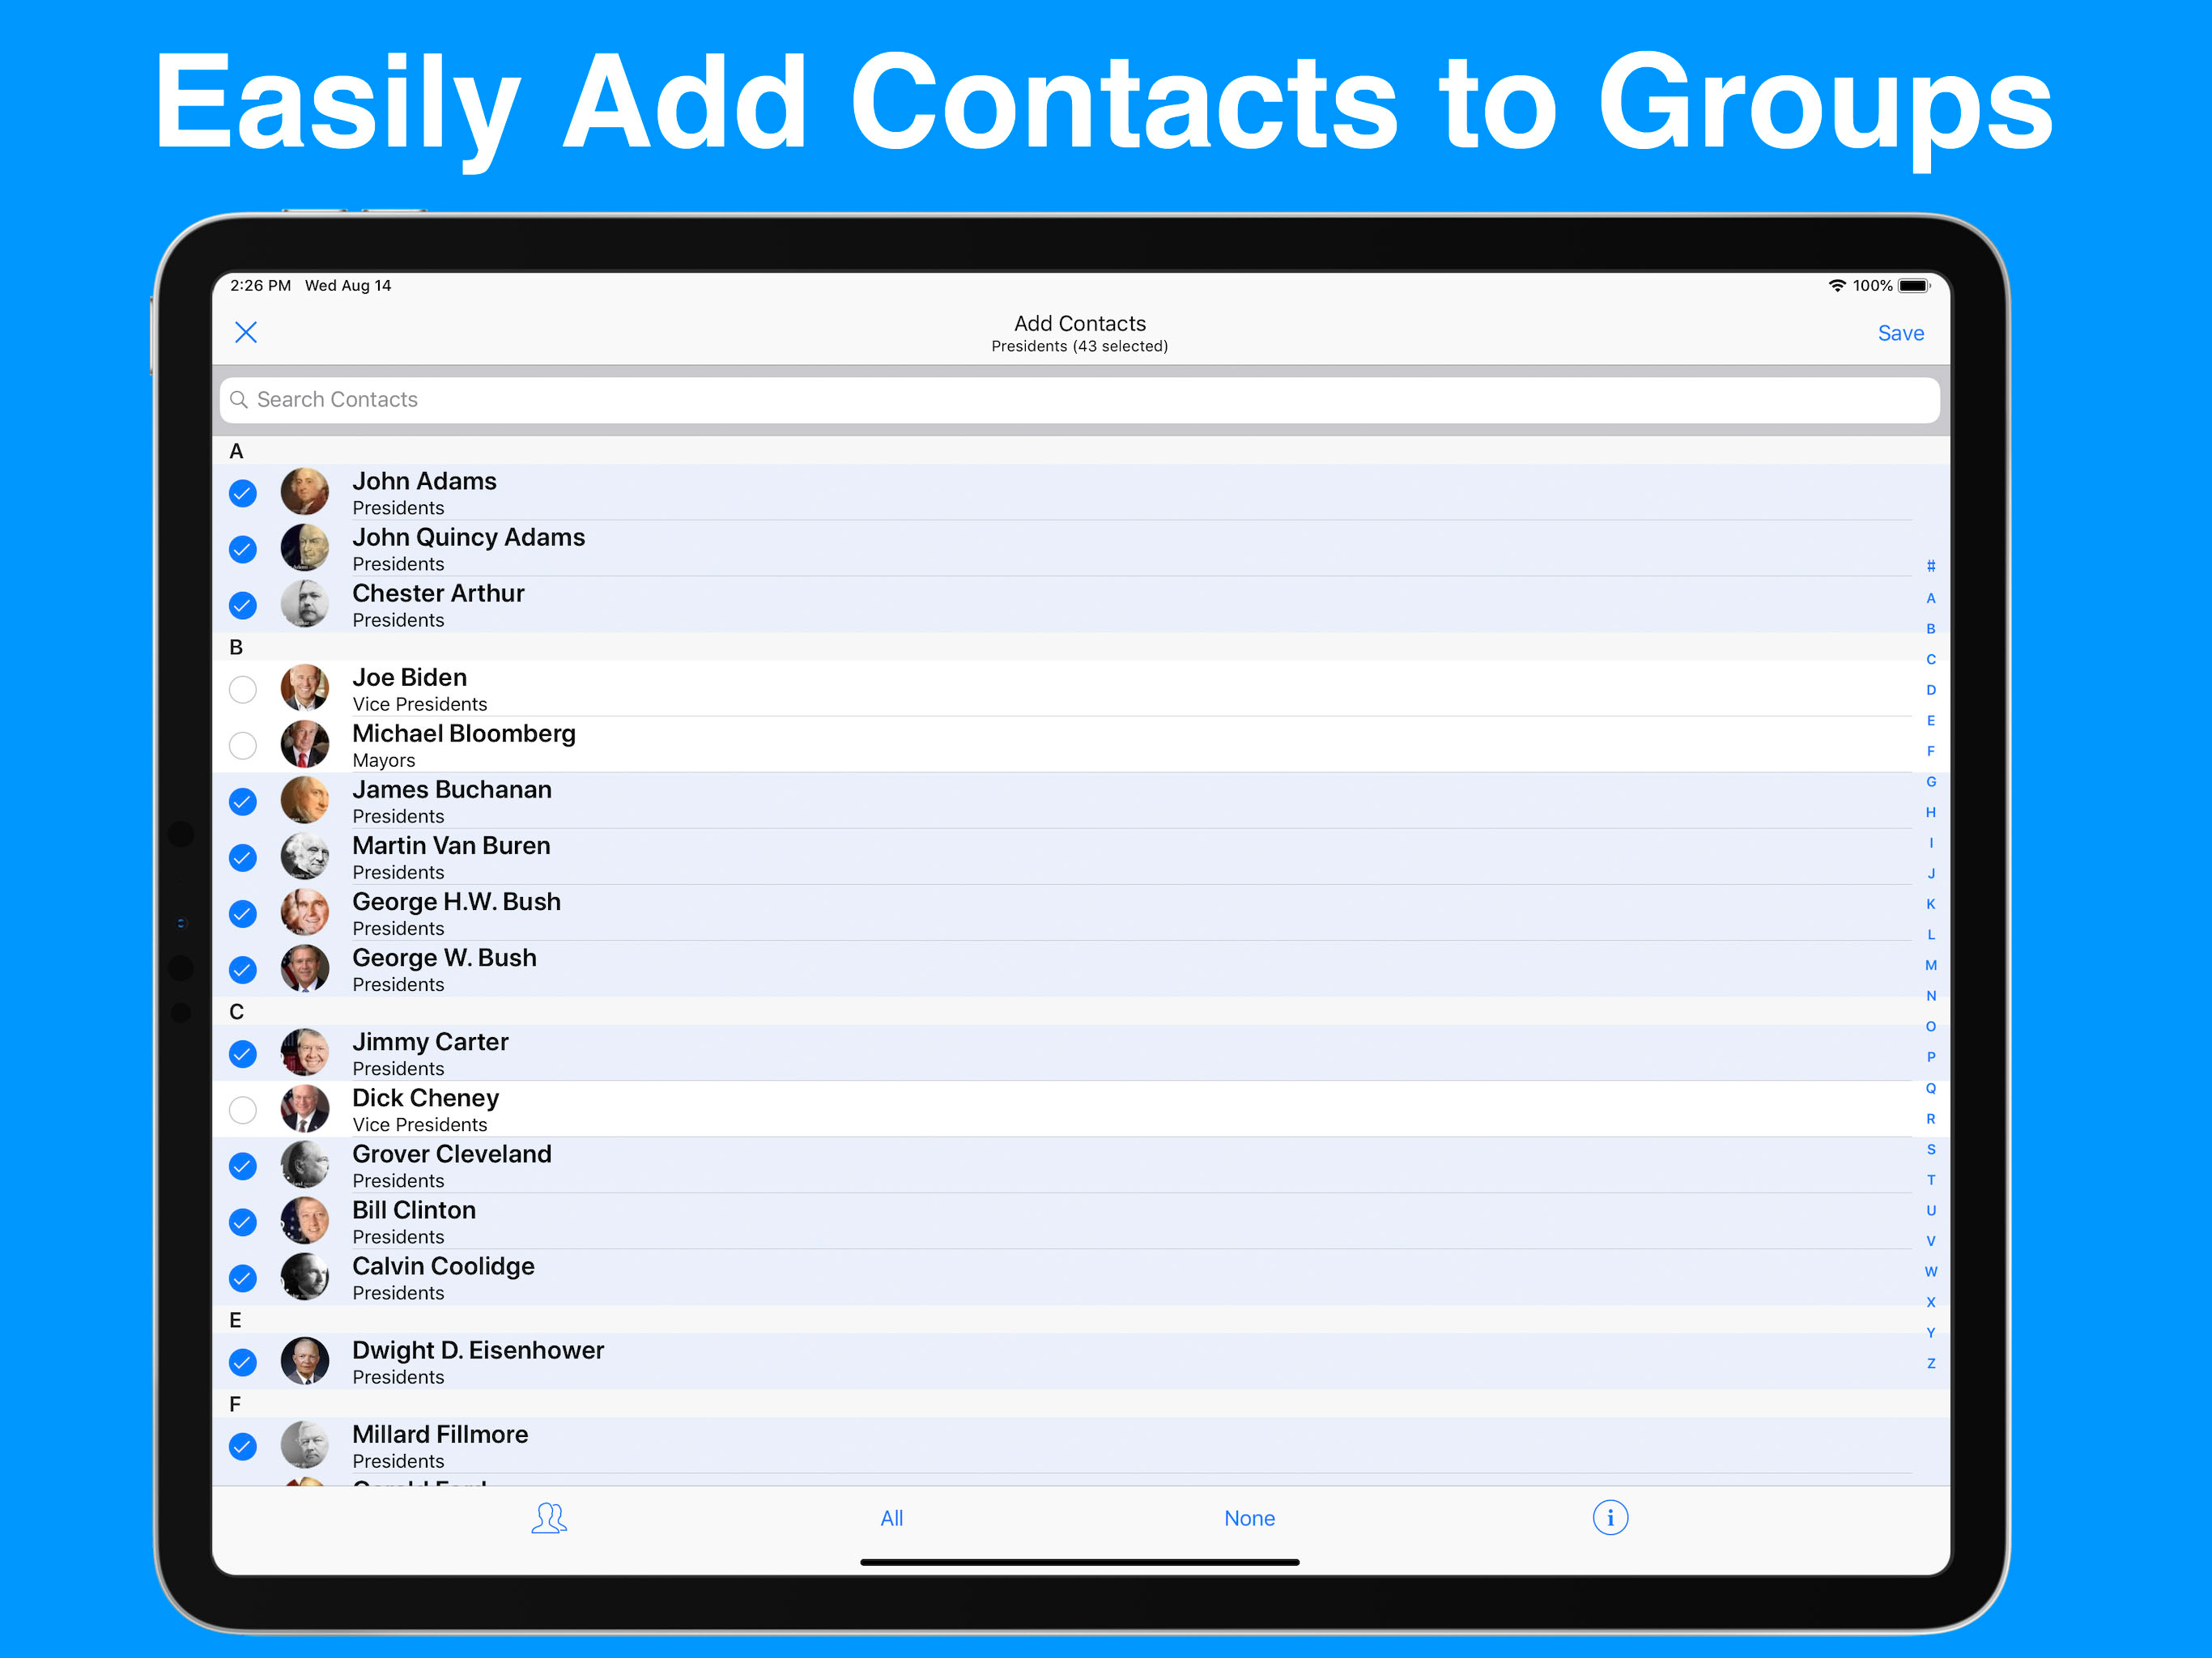
Task: Close the Add Contacts screen with X
Action: coord(246,332)
